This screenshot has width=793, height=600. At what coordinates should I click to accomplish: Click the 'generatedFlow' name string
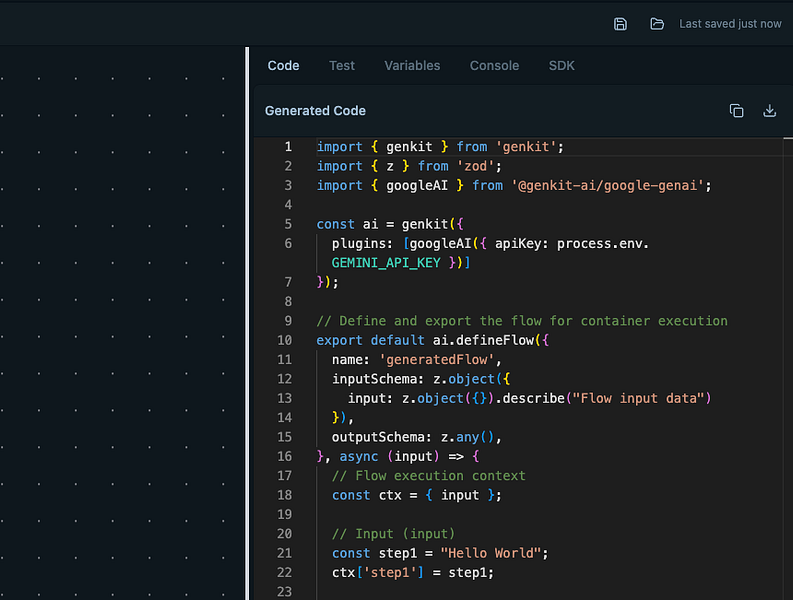[436, 360]
